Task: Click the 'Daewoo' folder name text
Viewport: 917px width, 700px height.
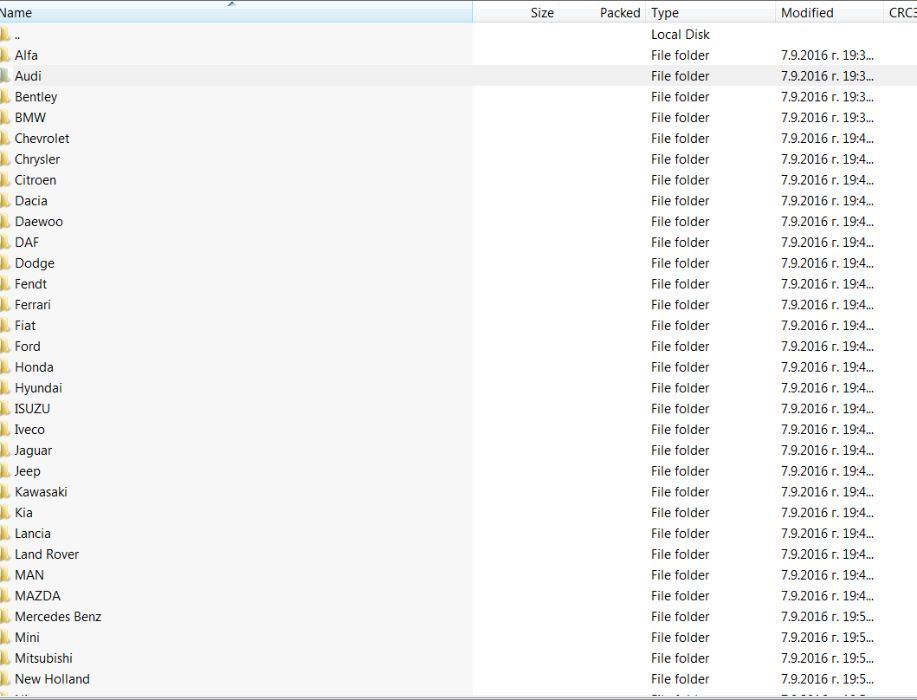Action: point(39,222)
